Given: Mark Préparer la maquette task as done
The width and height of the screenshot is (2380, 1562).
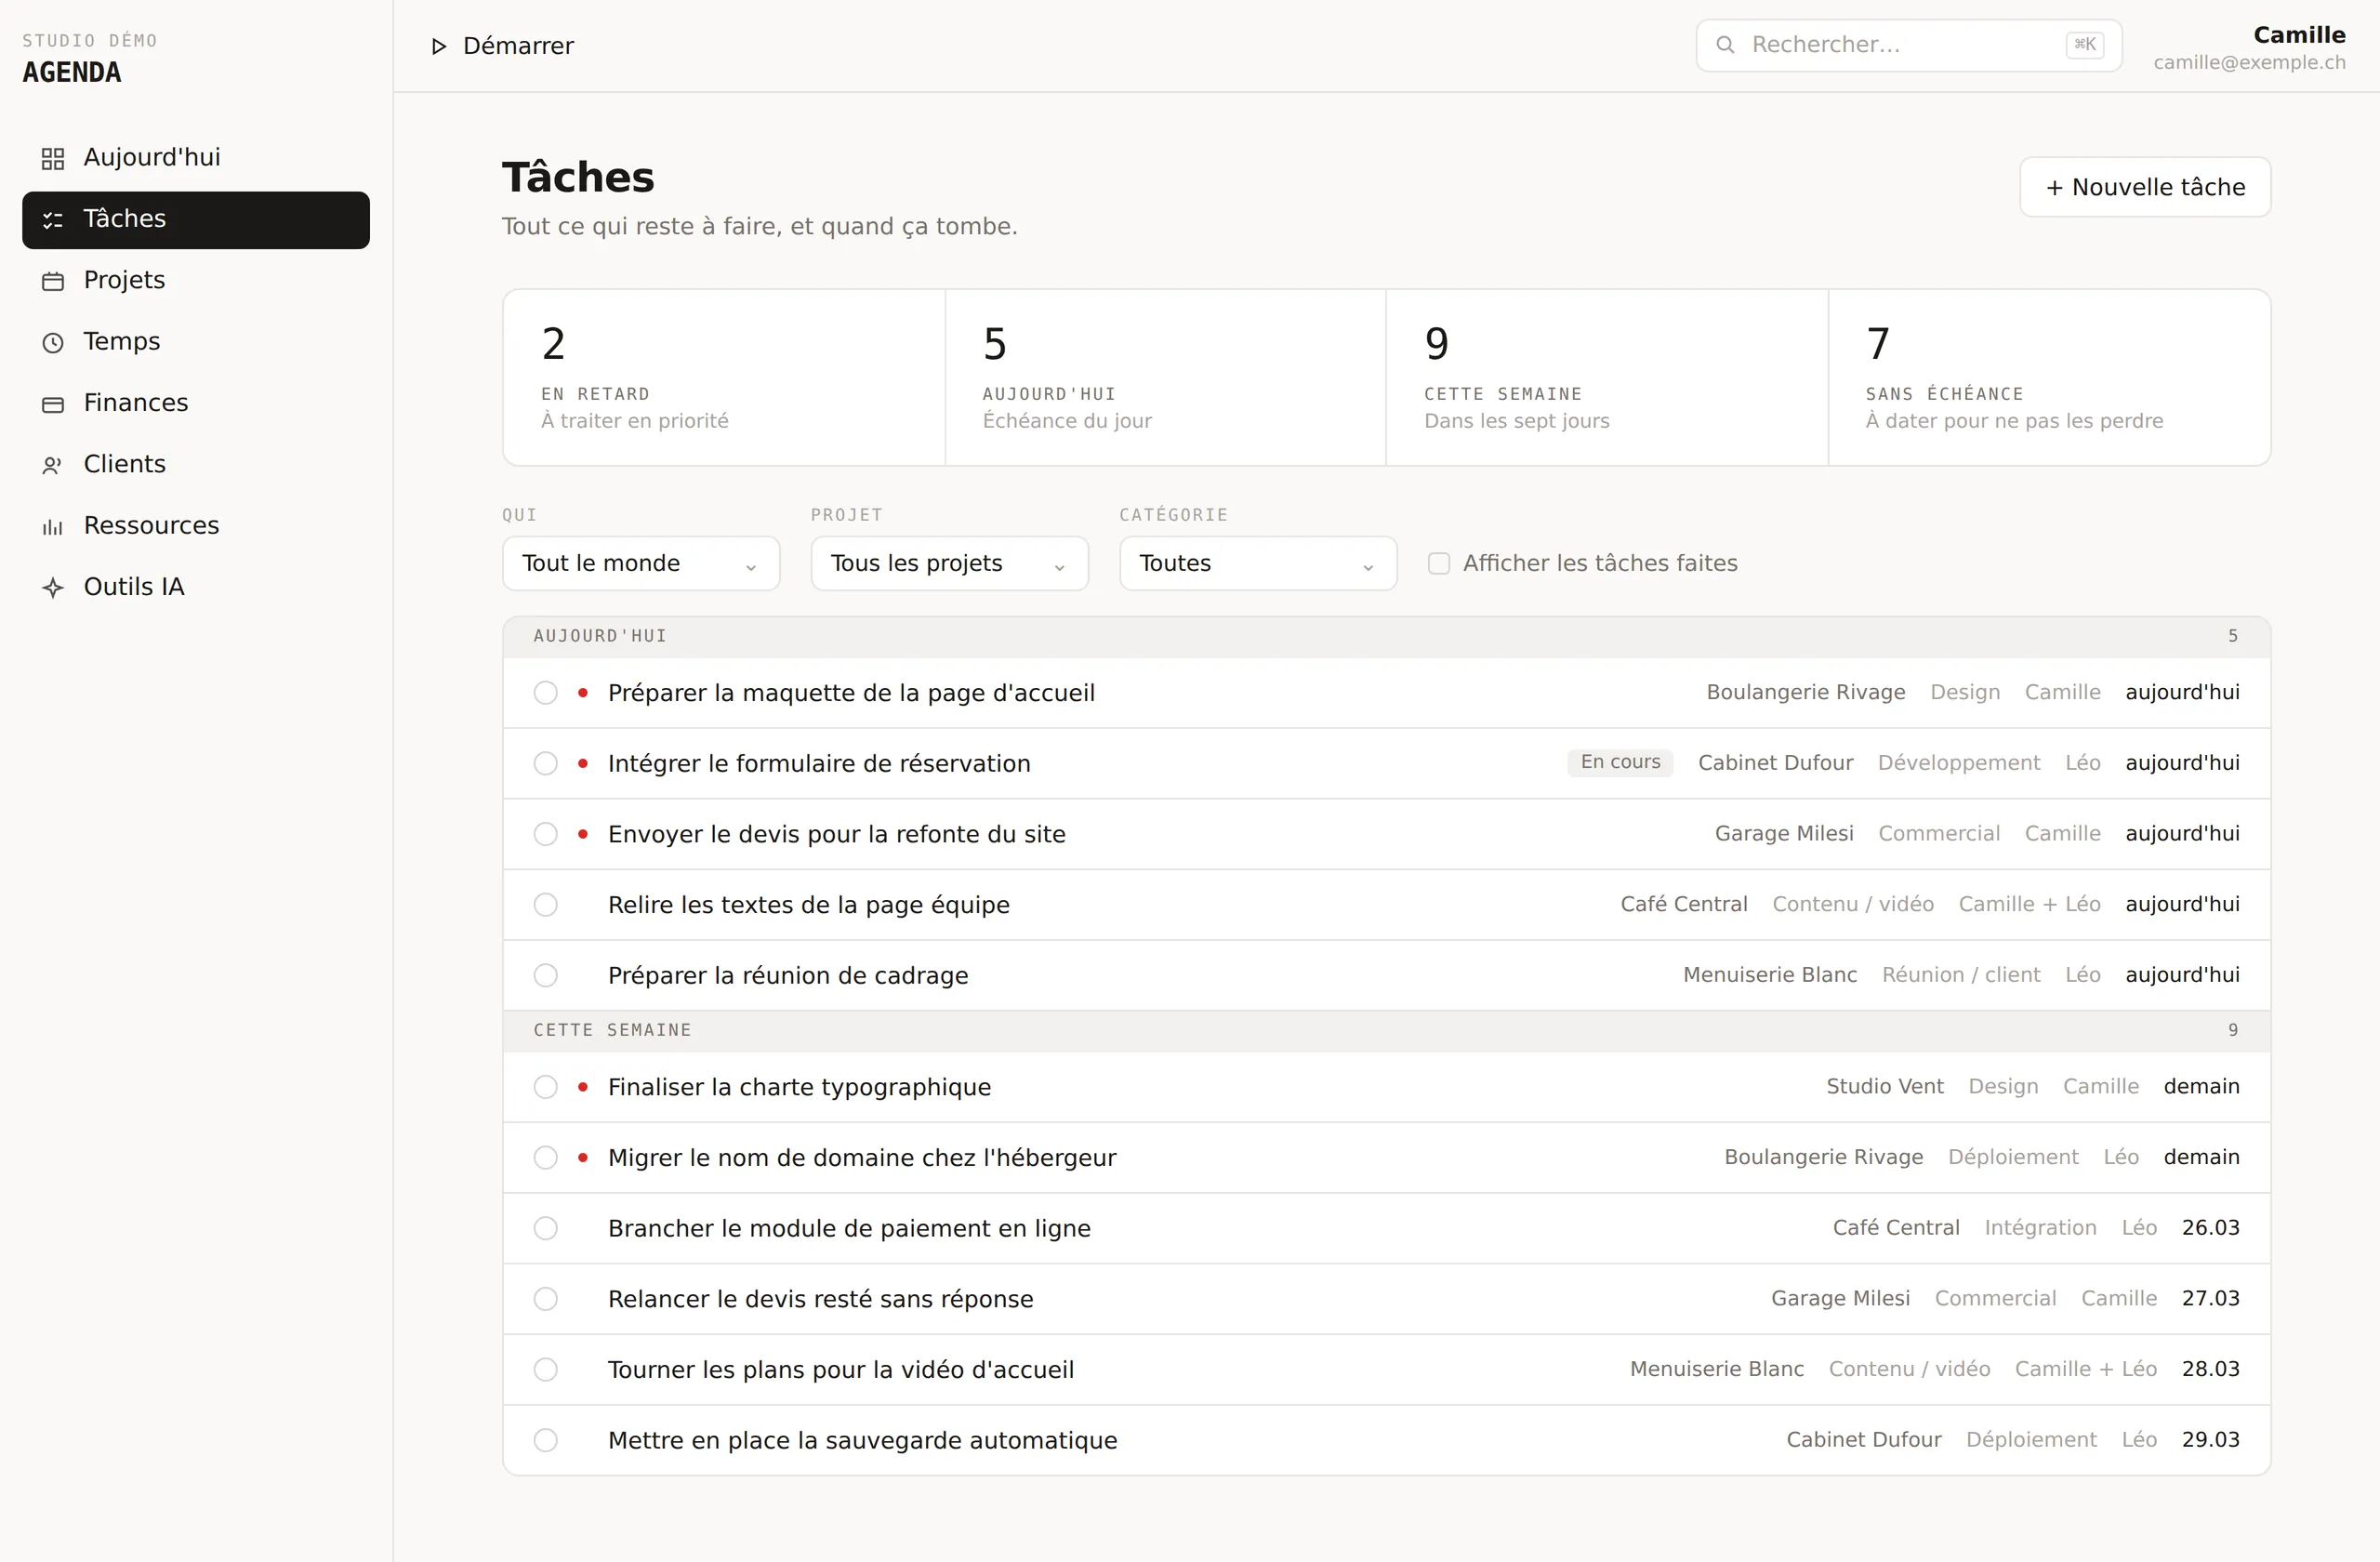Looking at the screenshot, I should 545,692.
